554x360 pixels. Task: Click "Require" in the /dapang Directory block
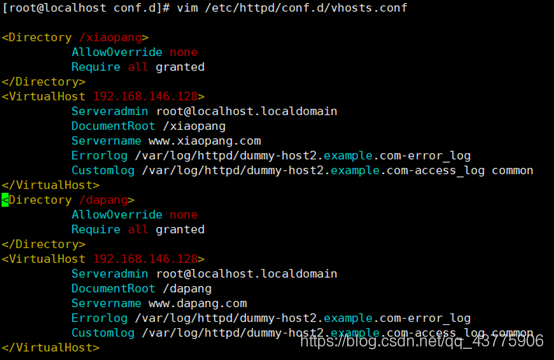(x=96, y=230)
